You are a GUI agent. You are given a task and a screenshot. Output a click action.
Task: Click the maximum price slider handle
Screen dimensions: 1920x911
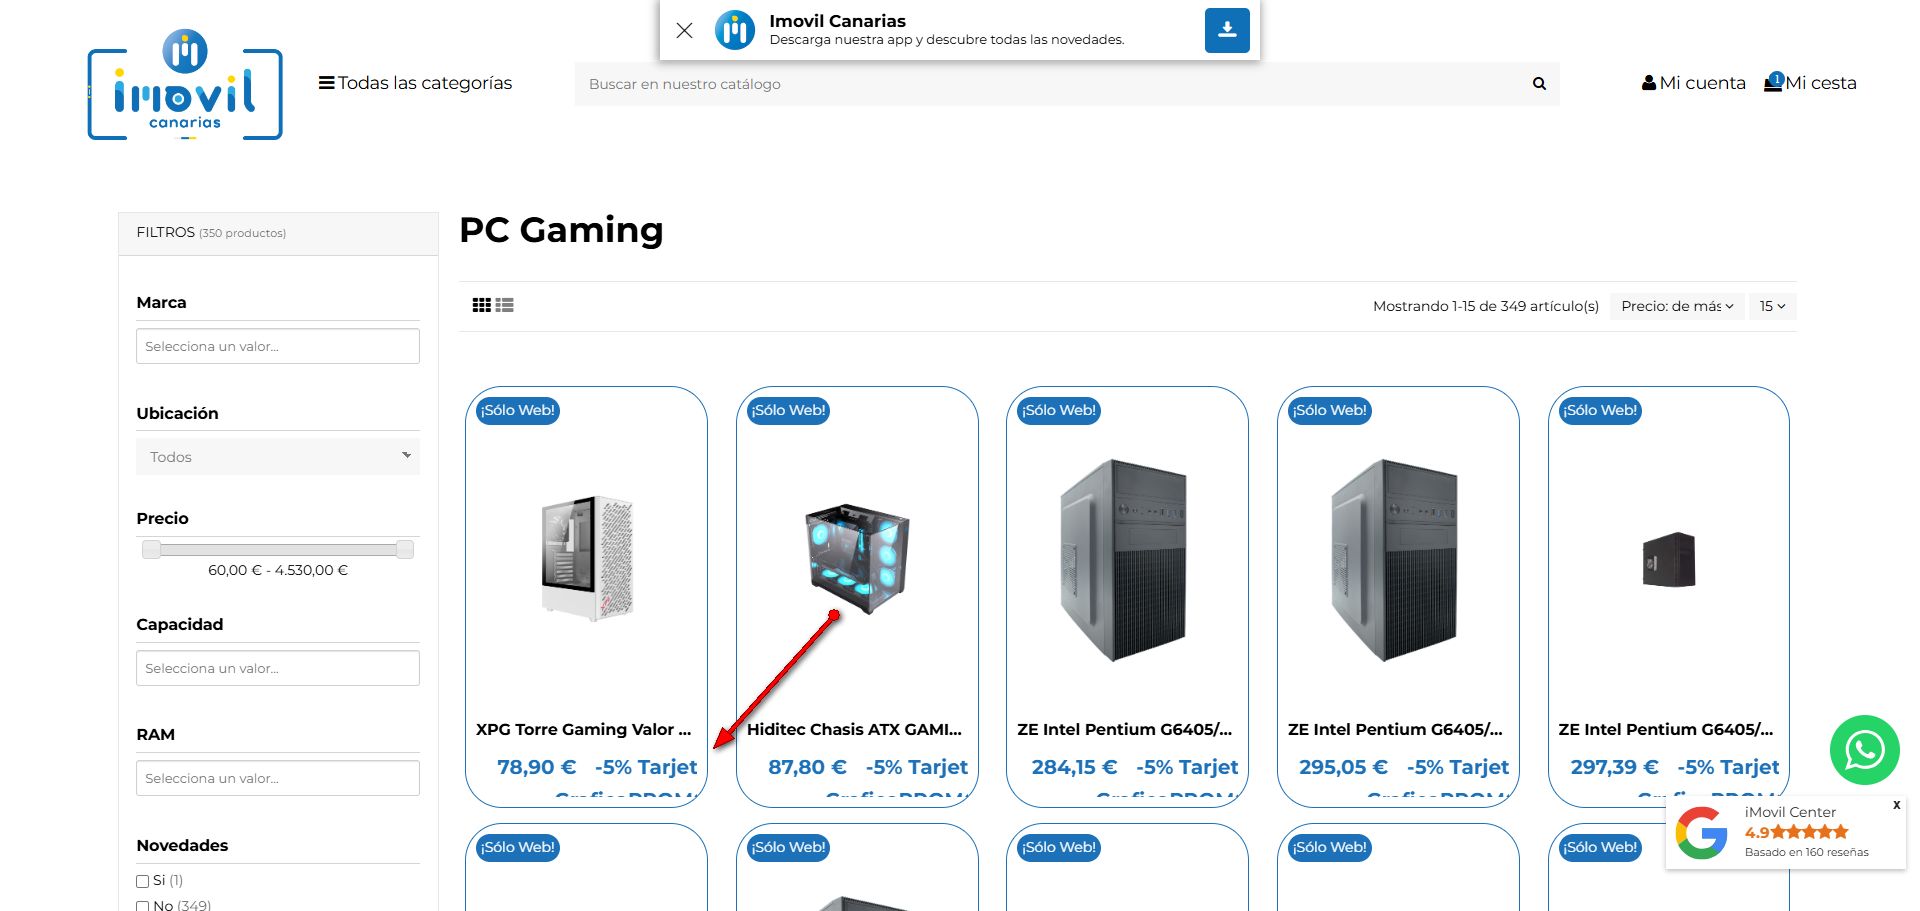405,549
